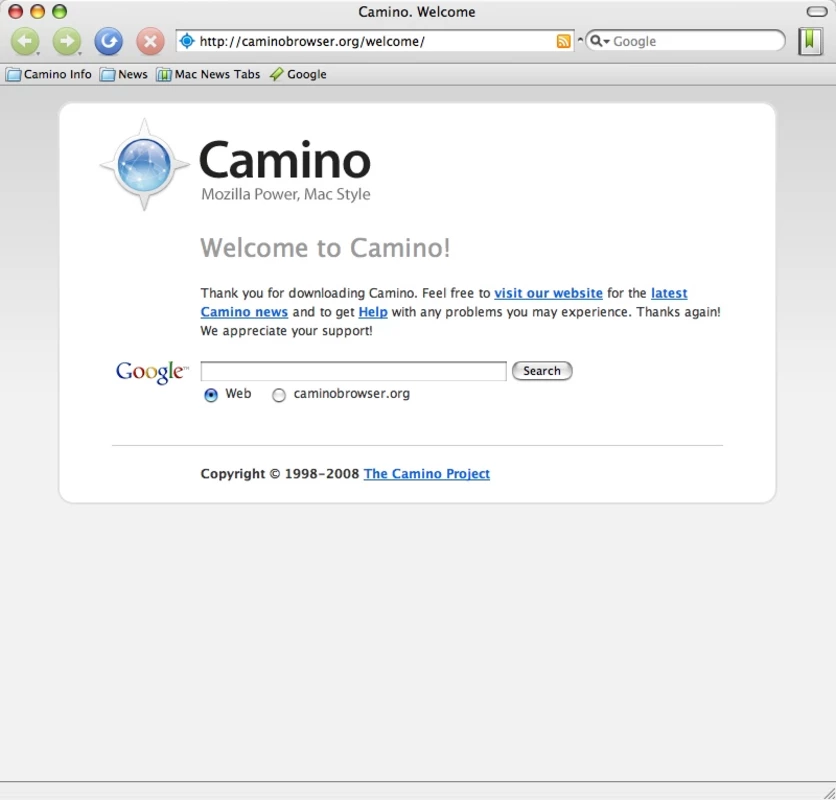Toggle toolbar with the pill button
The width and height of the screenshot is (836, 800).
(816, 12)
